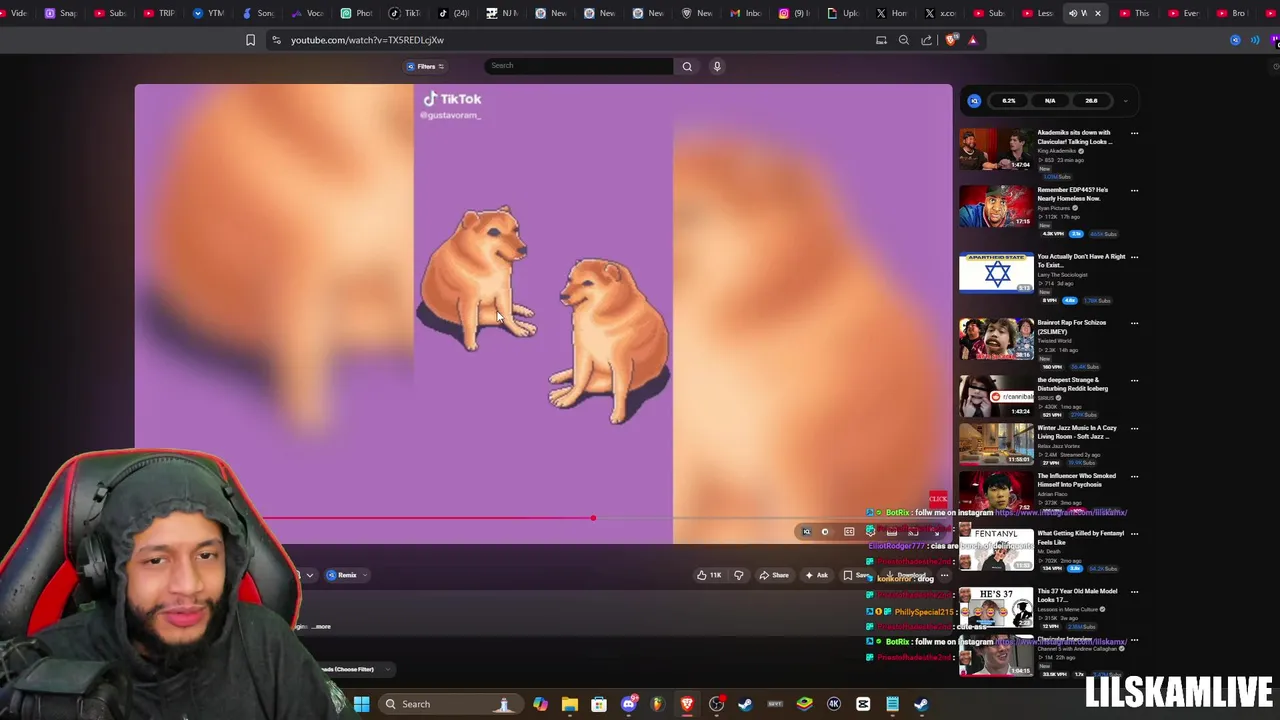Open OBS Studio from the taskbar
This screenshot has height=720, width=1280.
(716, 704)
